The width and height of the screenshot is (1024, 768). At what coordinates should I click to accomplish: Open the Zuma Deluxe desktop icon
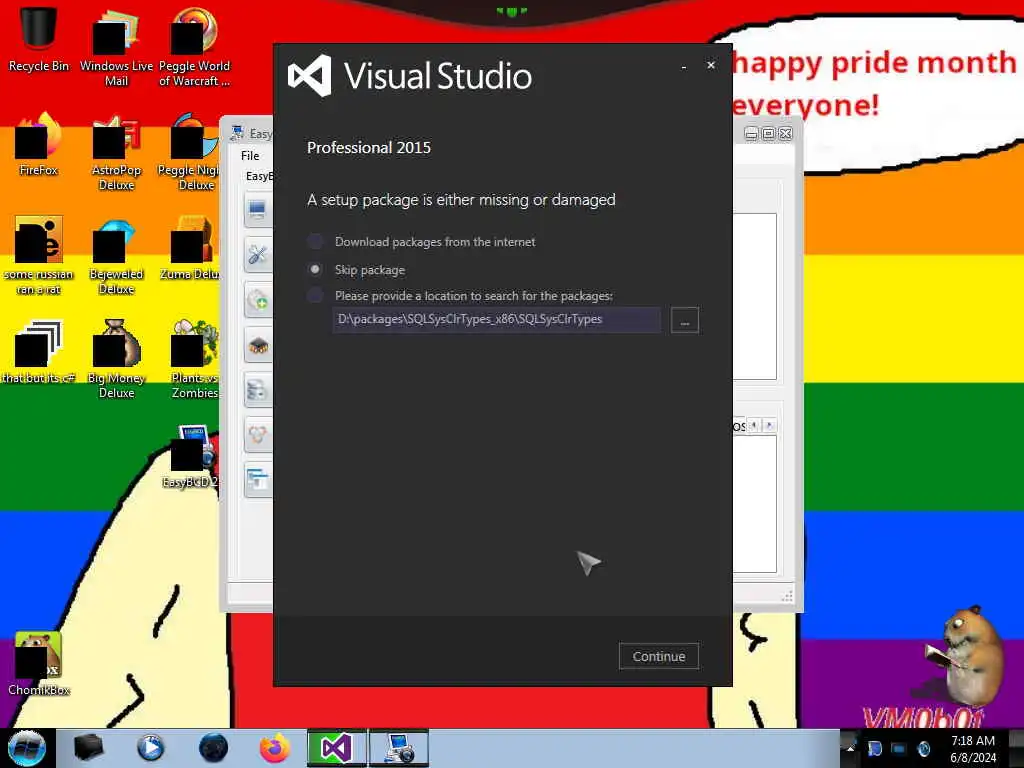point(189,248)
